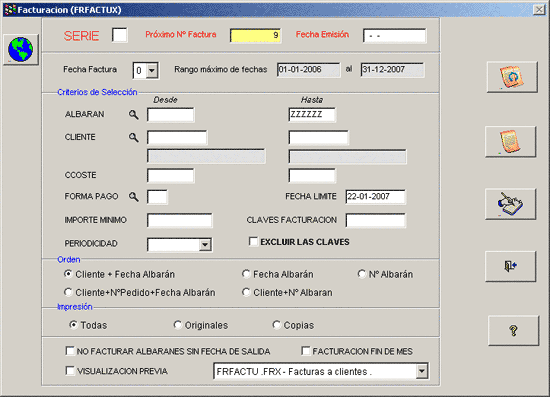The height and width of the screenshot is (397, 550).
Task: Open help with the question mark button
Action: coord(513,330)
